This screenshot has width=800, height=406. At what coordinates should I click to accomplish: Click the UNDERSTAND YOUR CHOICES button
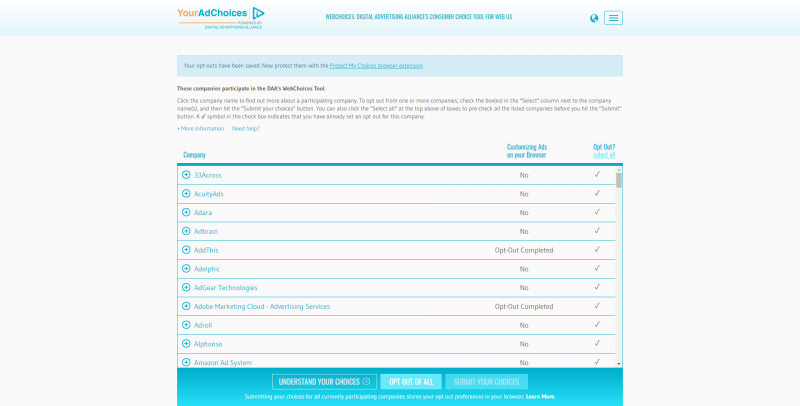324,382
